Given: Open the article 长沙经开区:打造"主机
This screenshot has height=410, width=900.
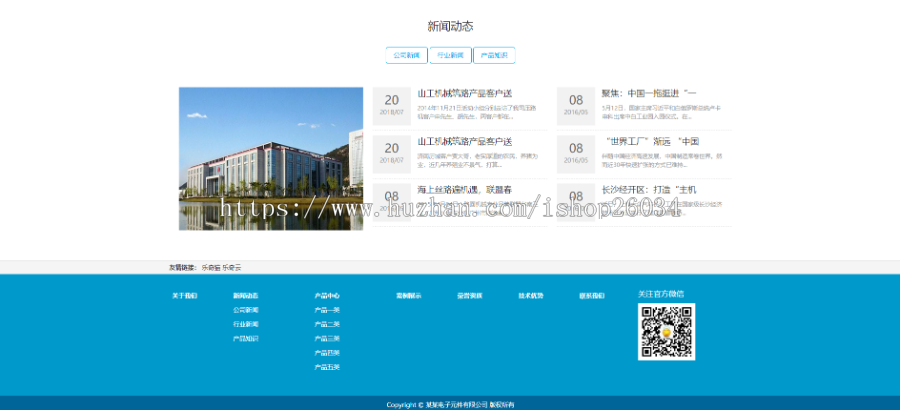Looking at the screenshot, I should [x=649, y=189].
